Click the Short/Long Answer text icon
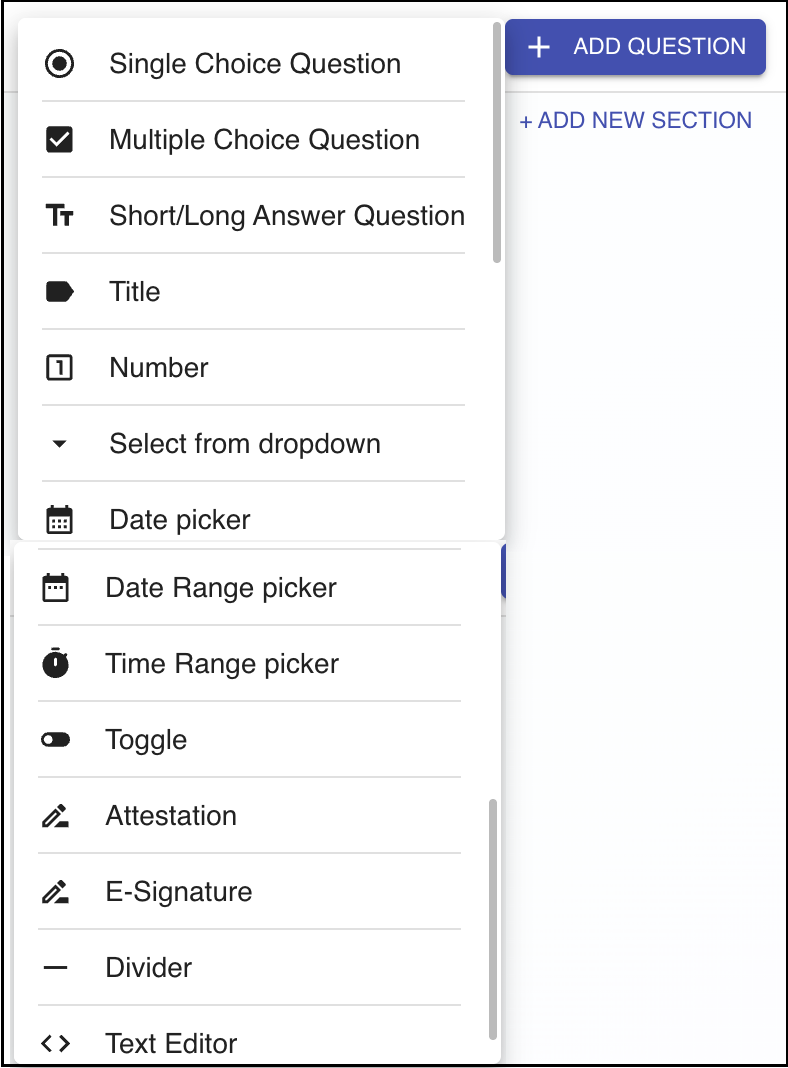Image resolution: width=788 pixels, height=1068 pixels. (x=60, y=216)
